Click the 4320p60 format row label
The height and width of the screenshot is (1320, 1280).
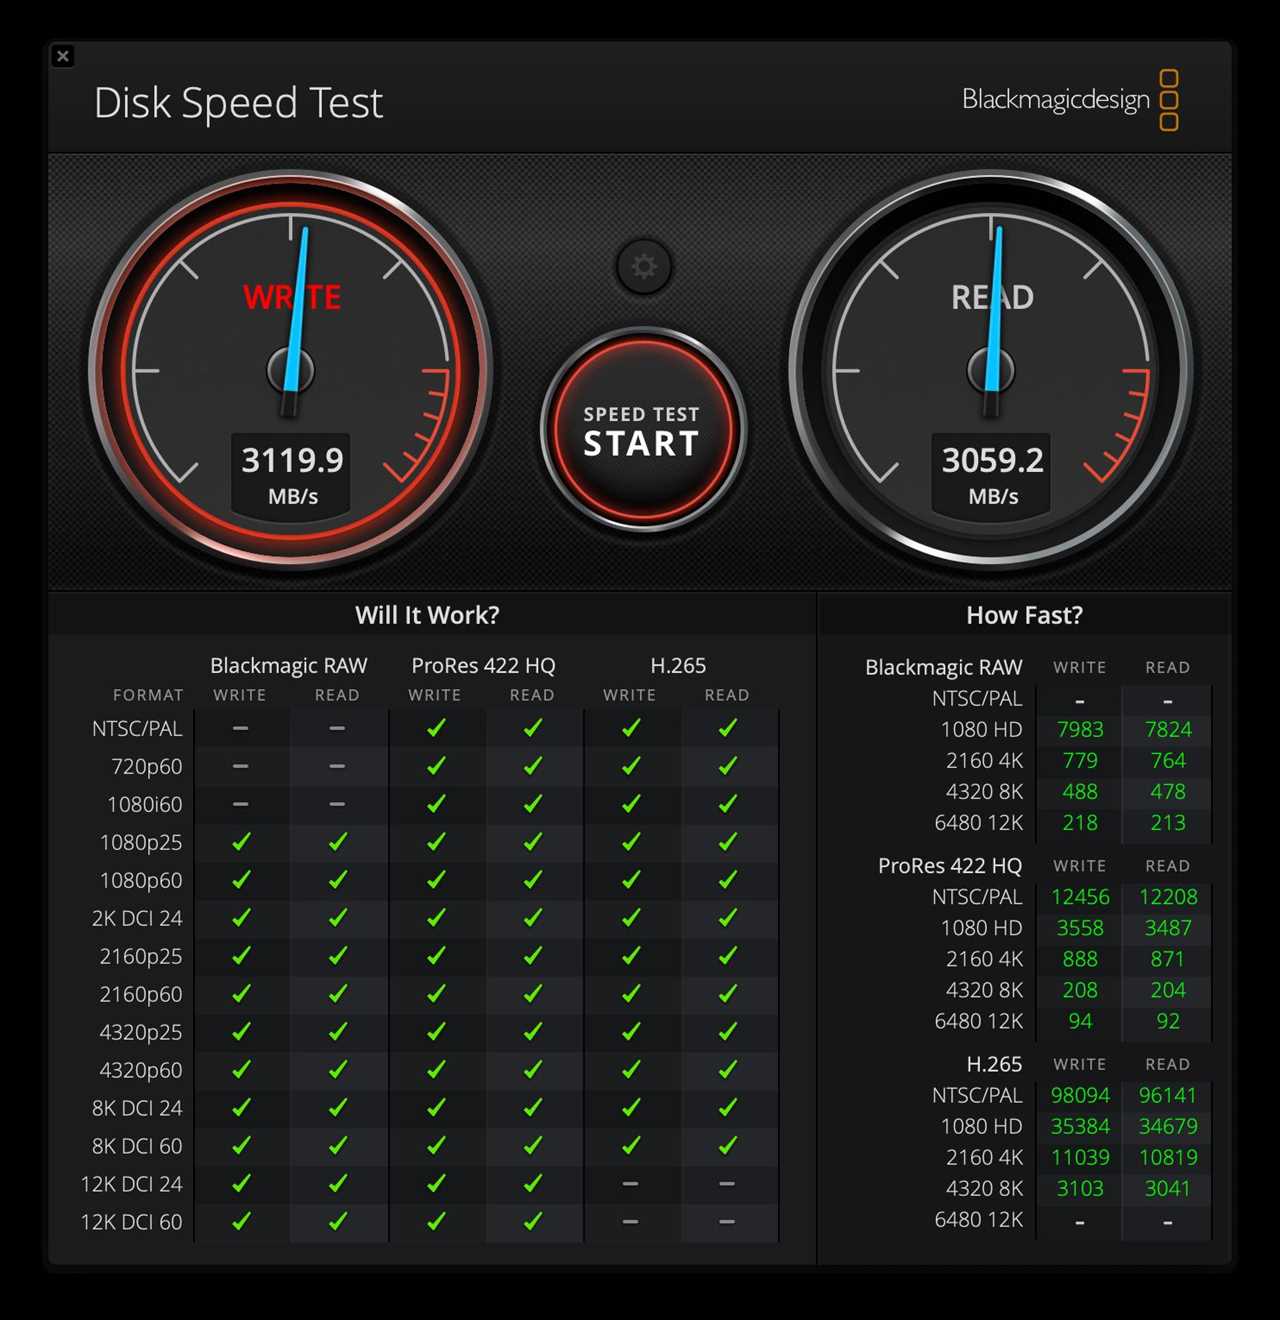coord(141,1071)
